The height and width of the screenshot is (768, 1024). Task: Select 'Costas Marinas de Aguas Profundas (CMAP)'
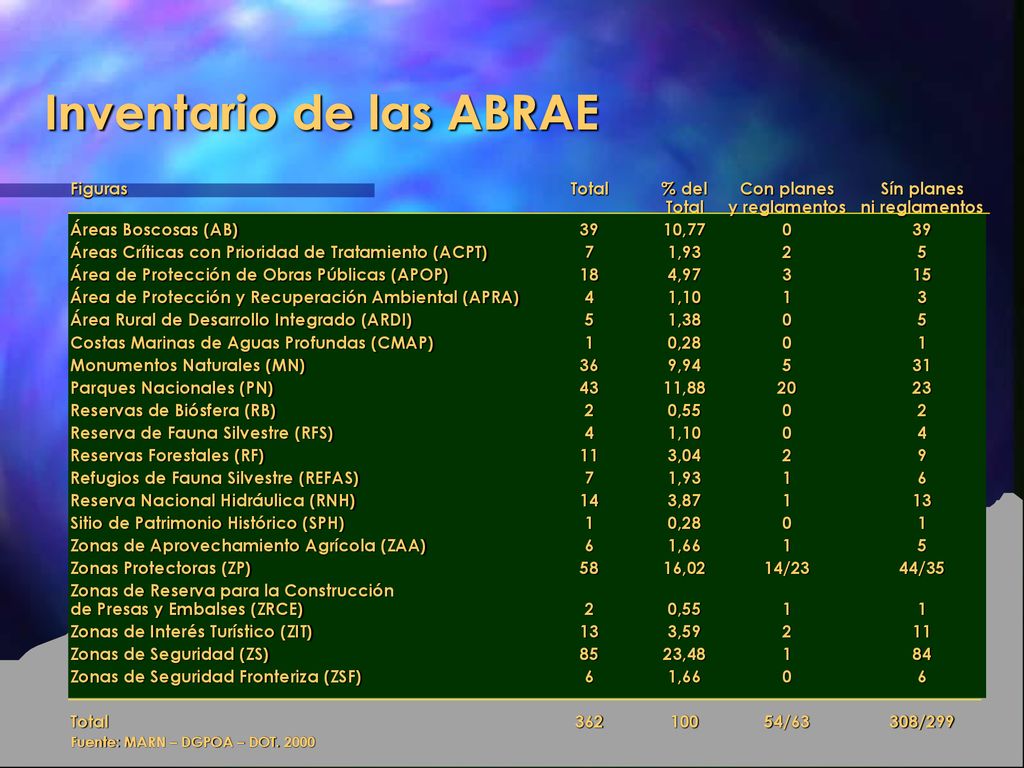(x=251, y=343)
